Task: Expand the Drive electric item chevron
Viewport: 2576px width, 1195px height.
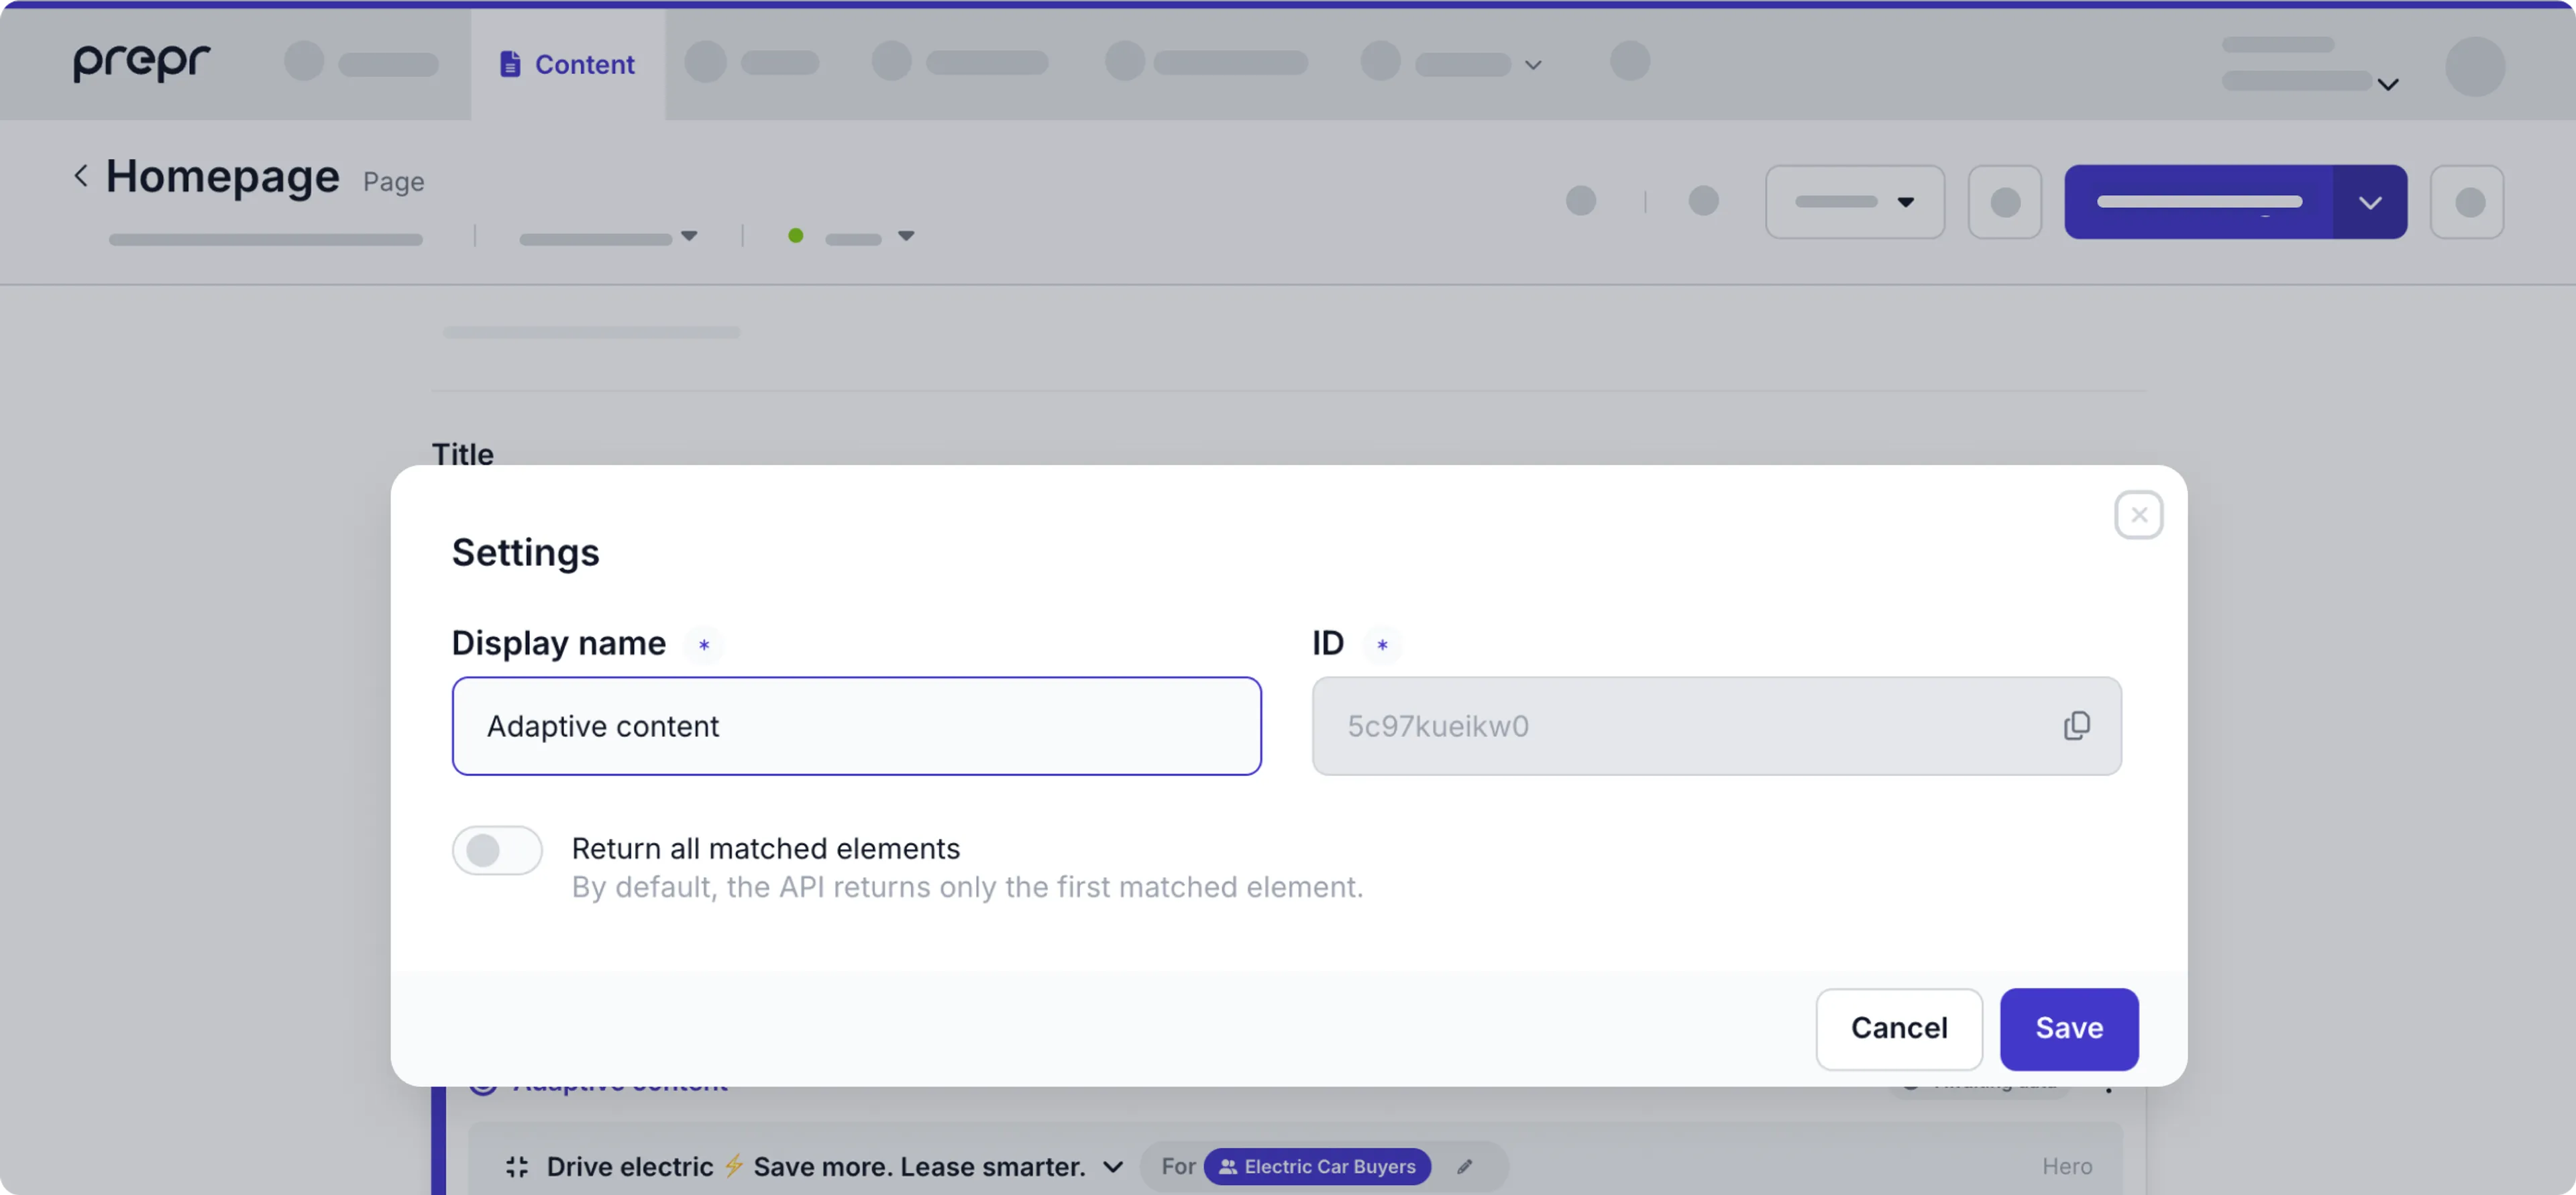Action: click(x=1112, y=1167)
